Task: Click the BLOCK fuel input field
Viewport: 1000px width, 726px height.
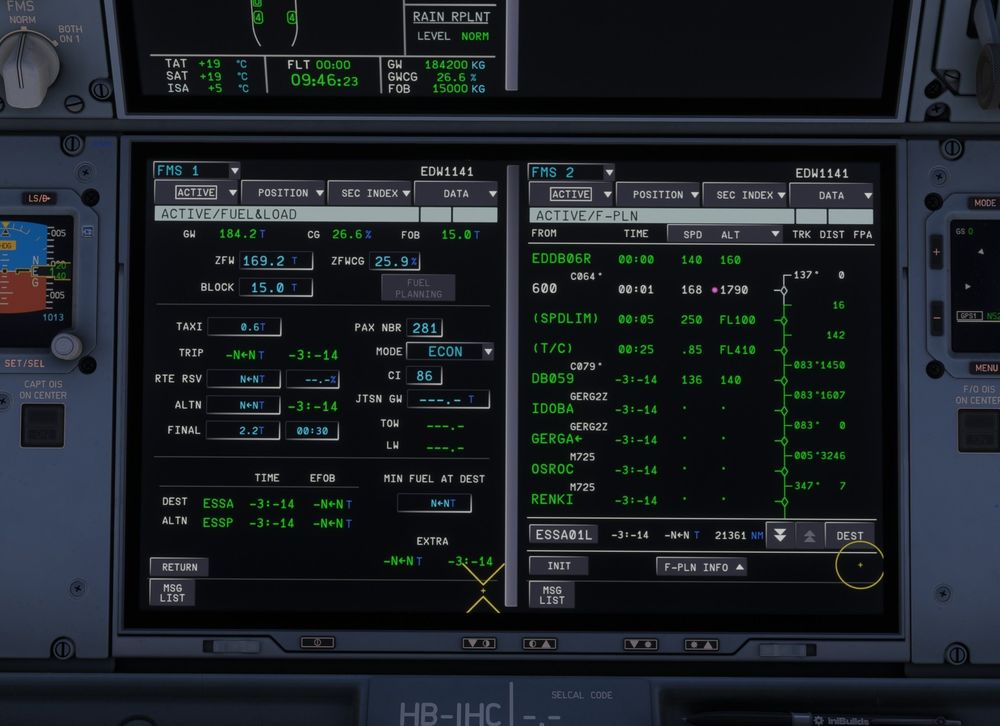Action: click(x=276, y=287)
